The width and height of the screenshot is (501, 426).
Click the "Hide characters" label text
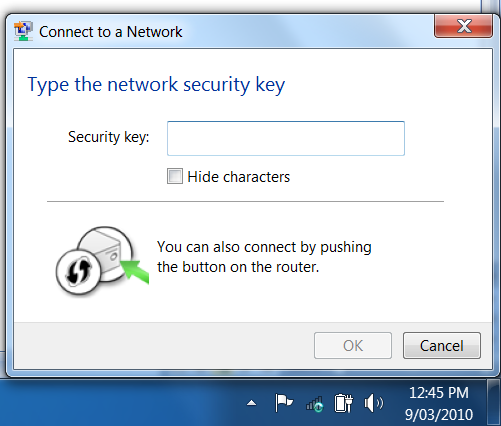(x=238, y=177)
